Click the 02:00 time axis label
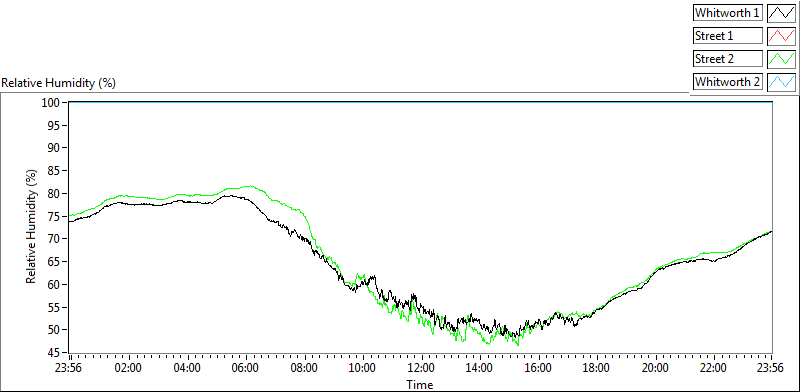 pyautogui.click(x=129, y=368)
